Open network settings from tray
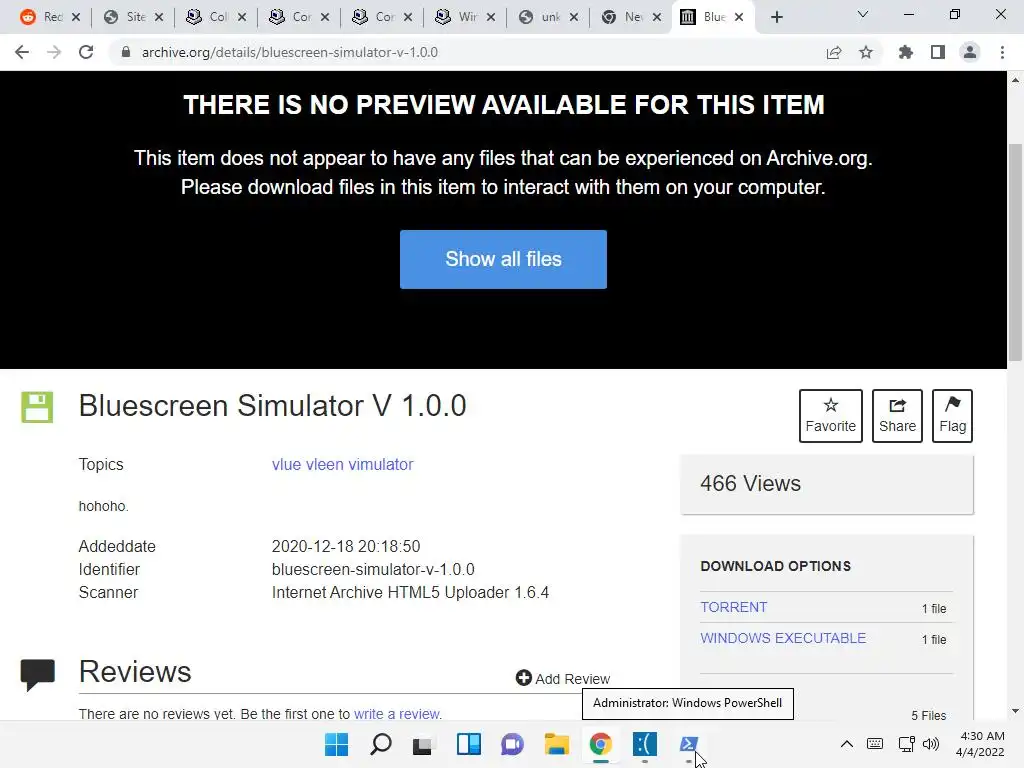 coord(906,744)
